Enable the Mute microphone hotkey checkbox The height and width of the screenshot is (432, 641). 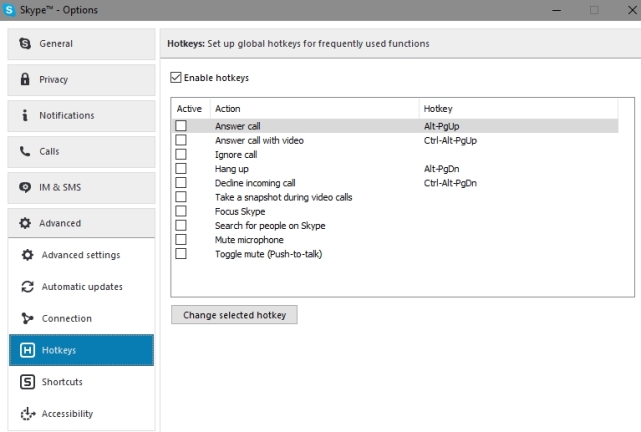pyautogui.click(x=181, y=239)
